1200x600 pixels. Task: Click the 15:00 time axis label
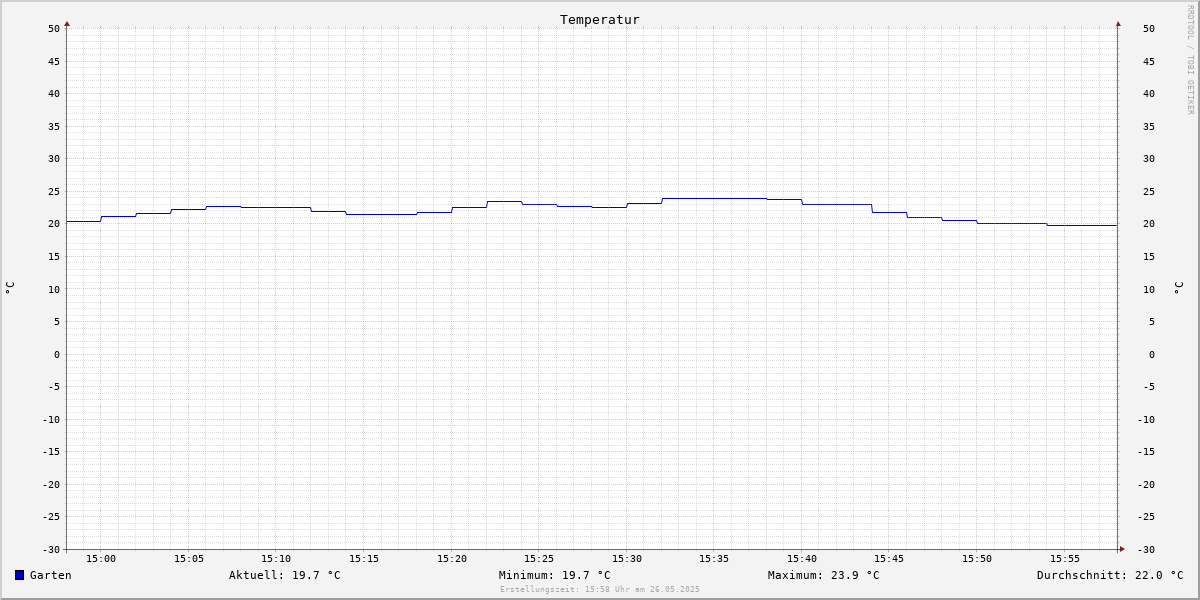(x=101, y=559)
